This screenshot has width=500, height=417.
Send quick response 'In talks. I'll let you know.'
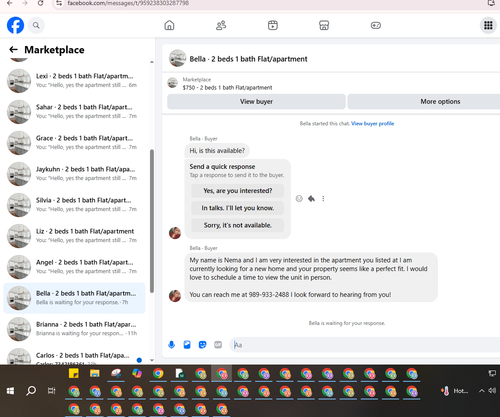coord(238,208)
